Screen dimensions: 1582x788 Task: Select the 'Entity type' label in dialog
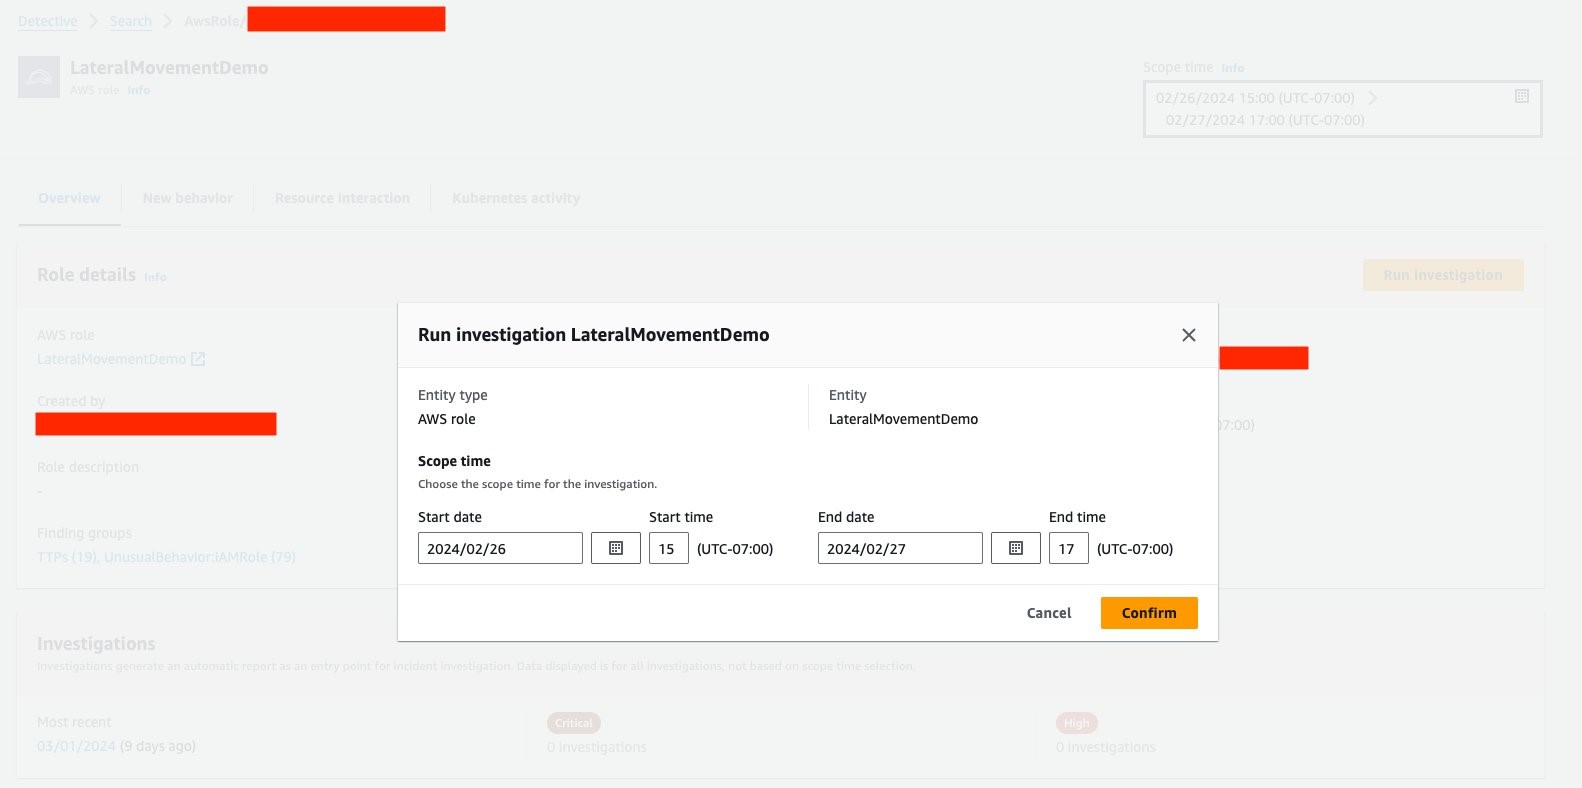(453, 395)
